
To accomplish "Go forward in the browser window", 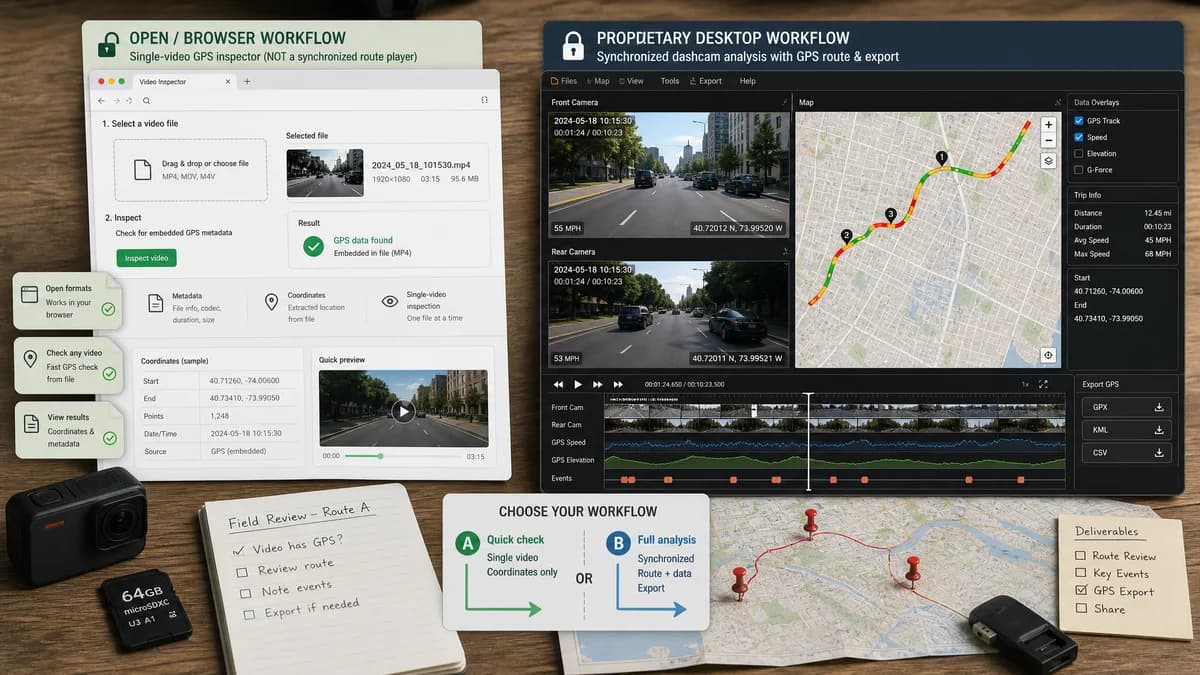I will (117, 101).
